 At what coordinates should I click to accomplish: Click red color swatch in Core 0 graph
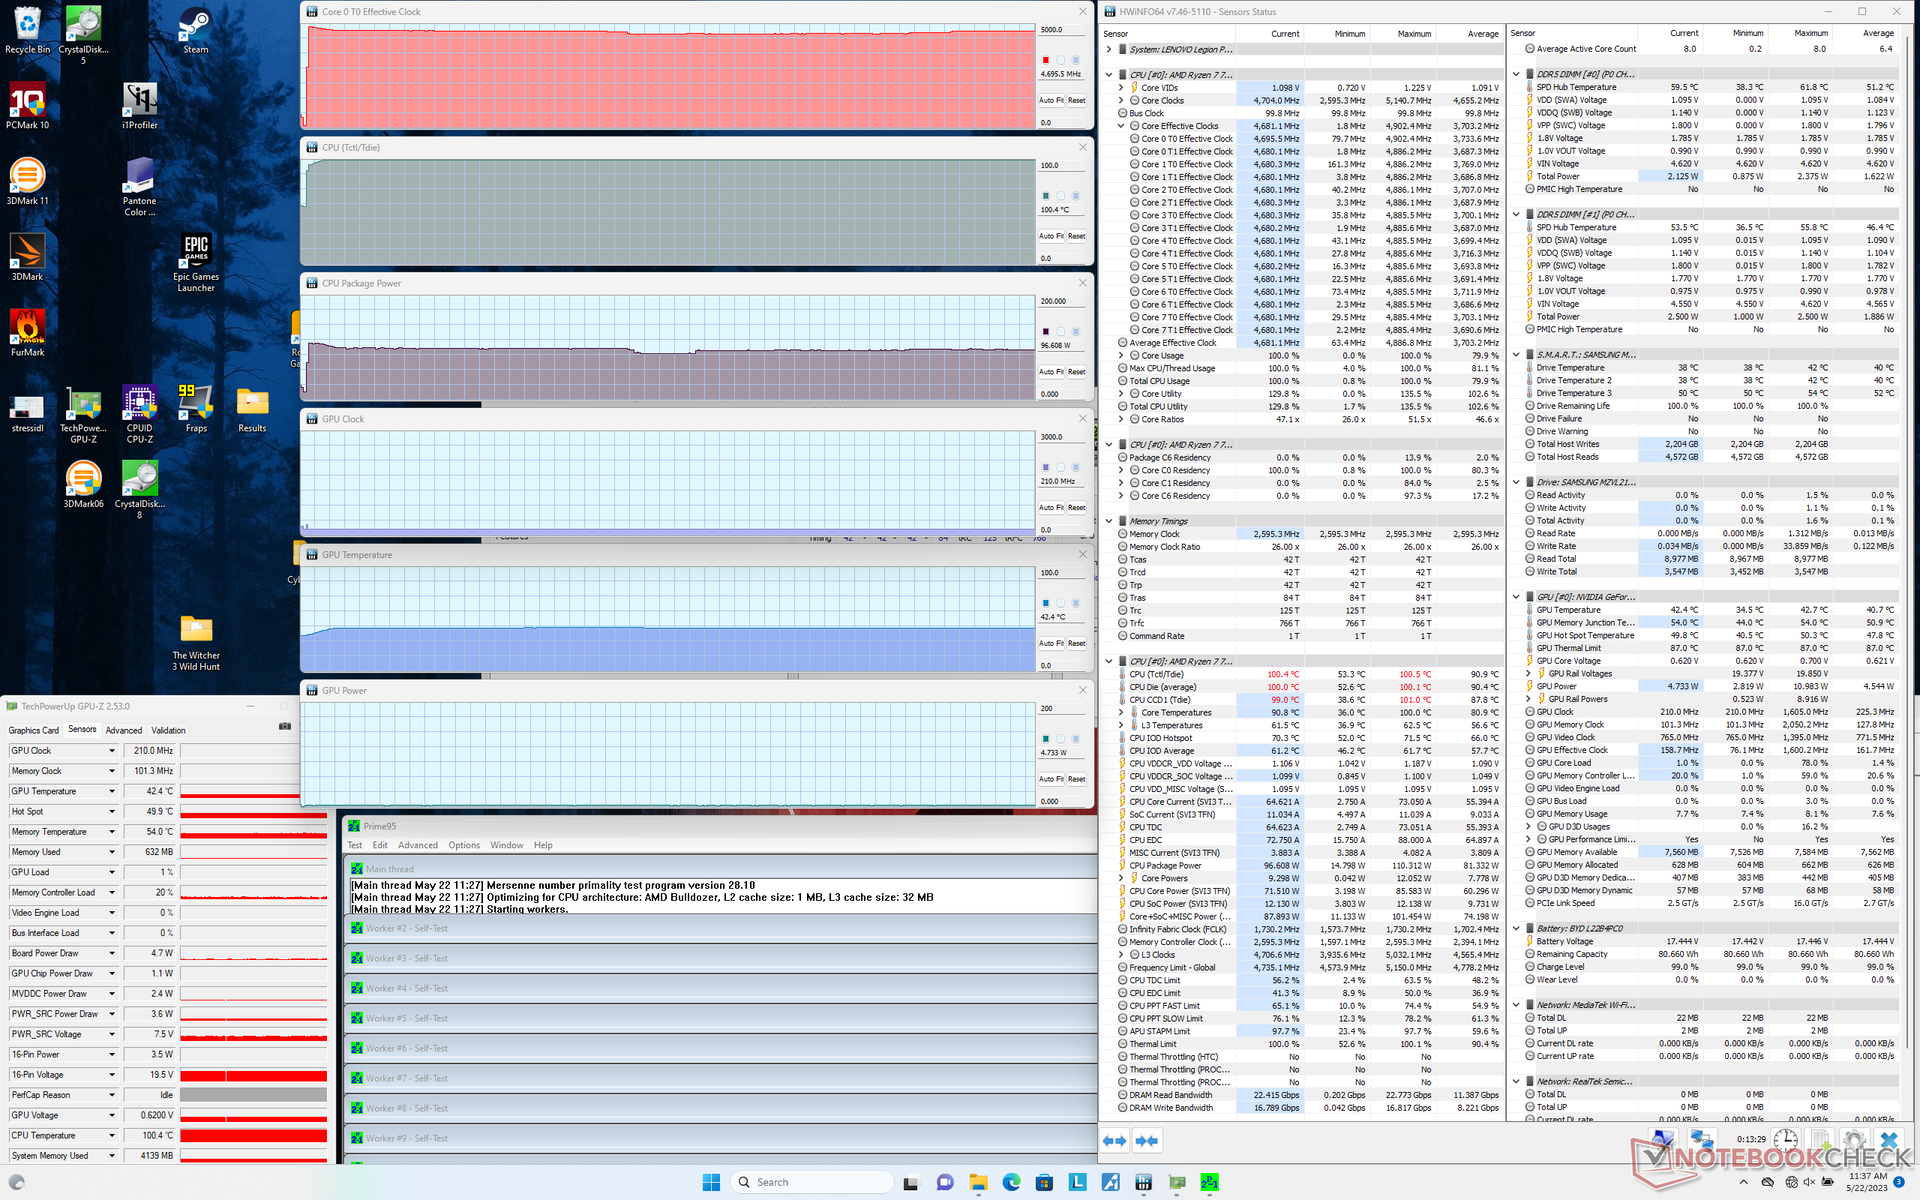pyautogui.click(x=1046, y=60)
